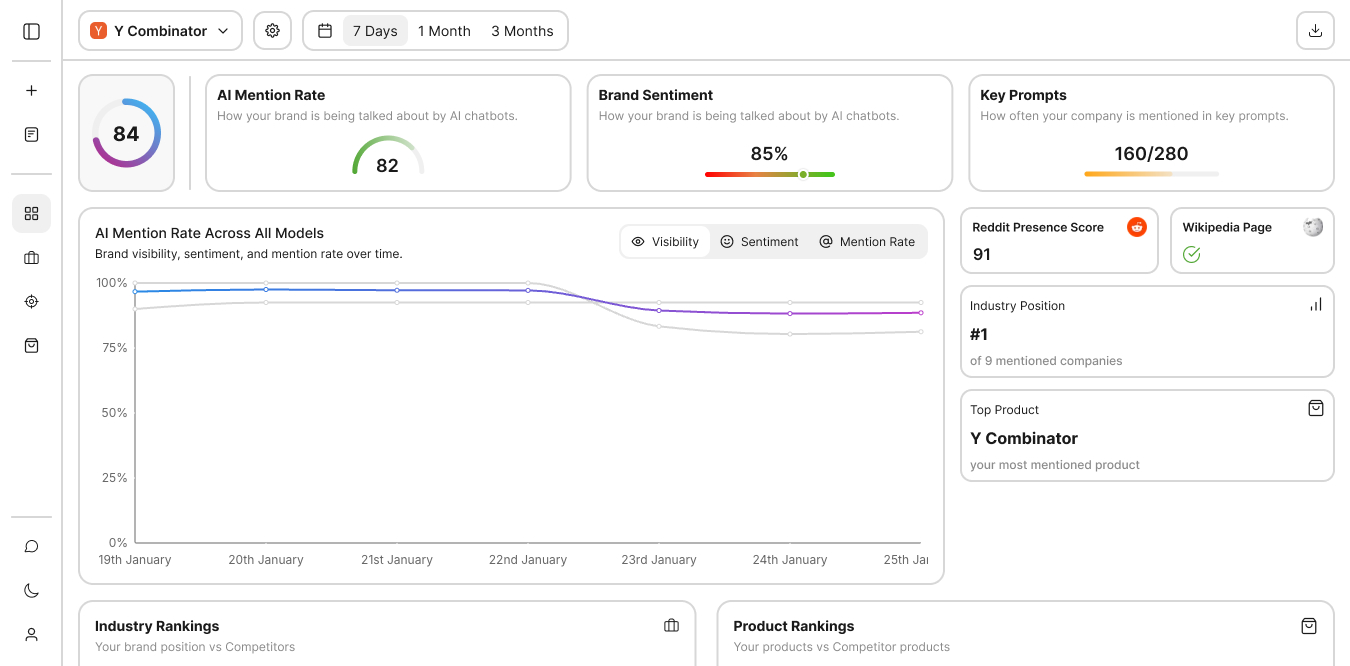The width and height of the screenshot is (1350, 666).
Task: Switch chart to Mention Rate
Action: (867, 241)
